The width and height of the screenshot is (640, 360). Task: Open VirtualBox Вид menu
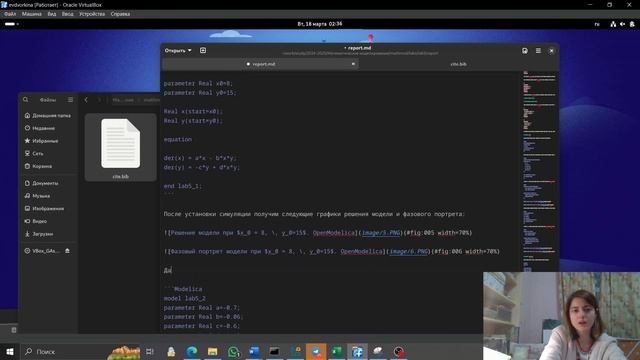(x=52, y=14)
